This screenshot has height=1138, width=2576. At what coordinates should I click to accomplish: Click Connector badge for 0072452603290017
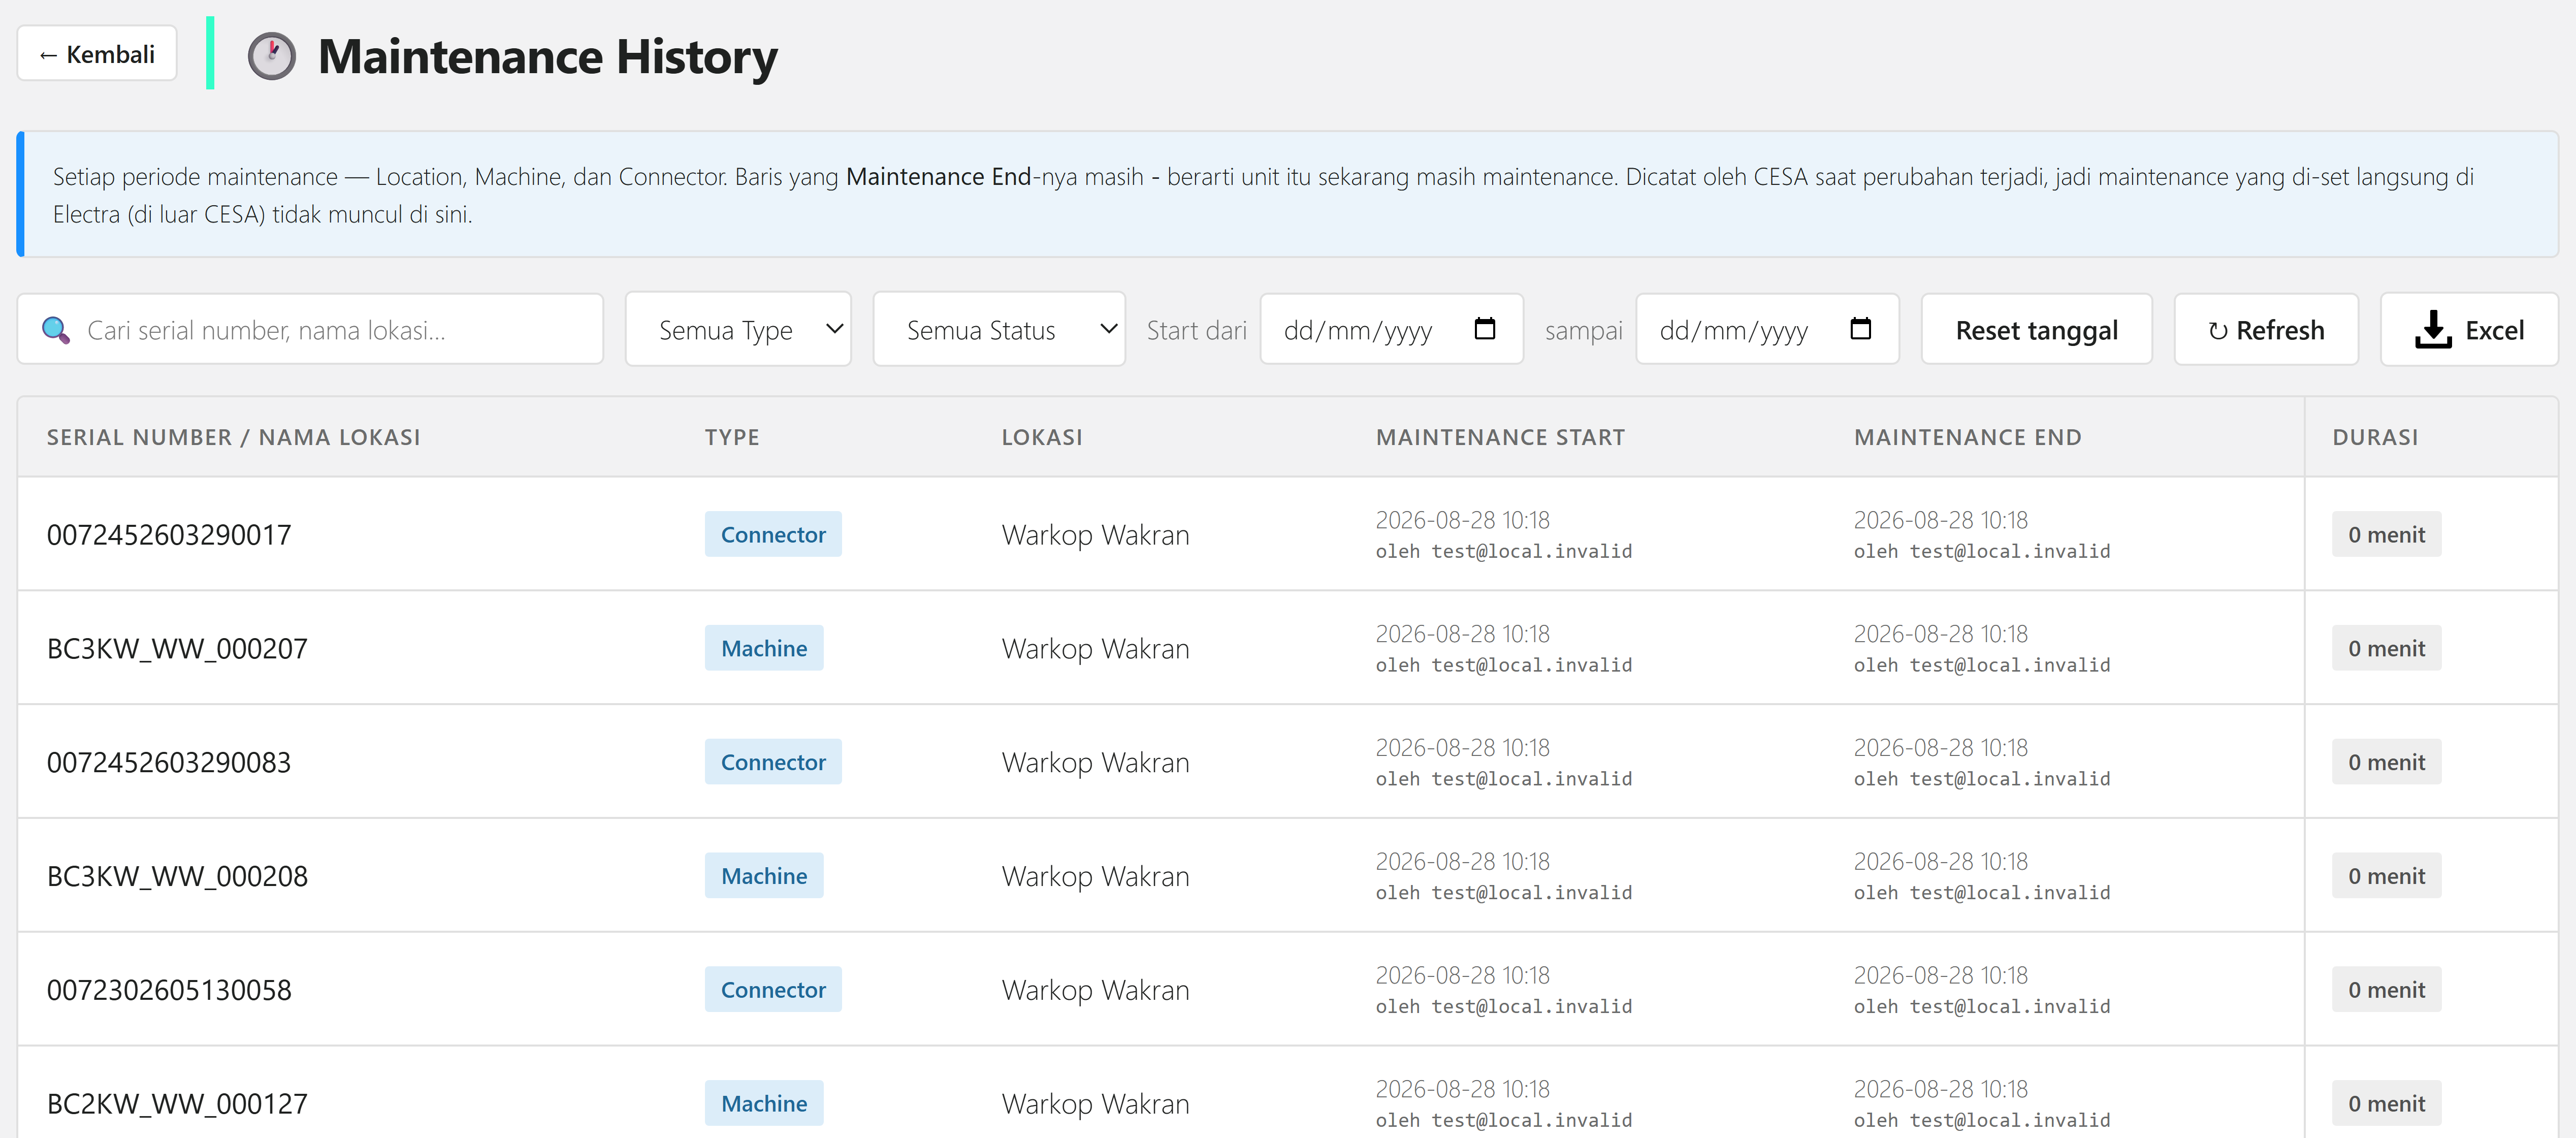click(773, 535)
